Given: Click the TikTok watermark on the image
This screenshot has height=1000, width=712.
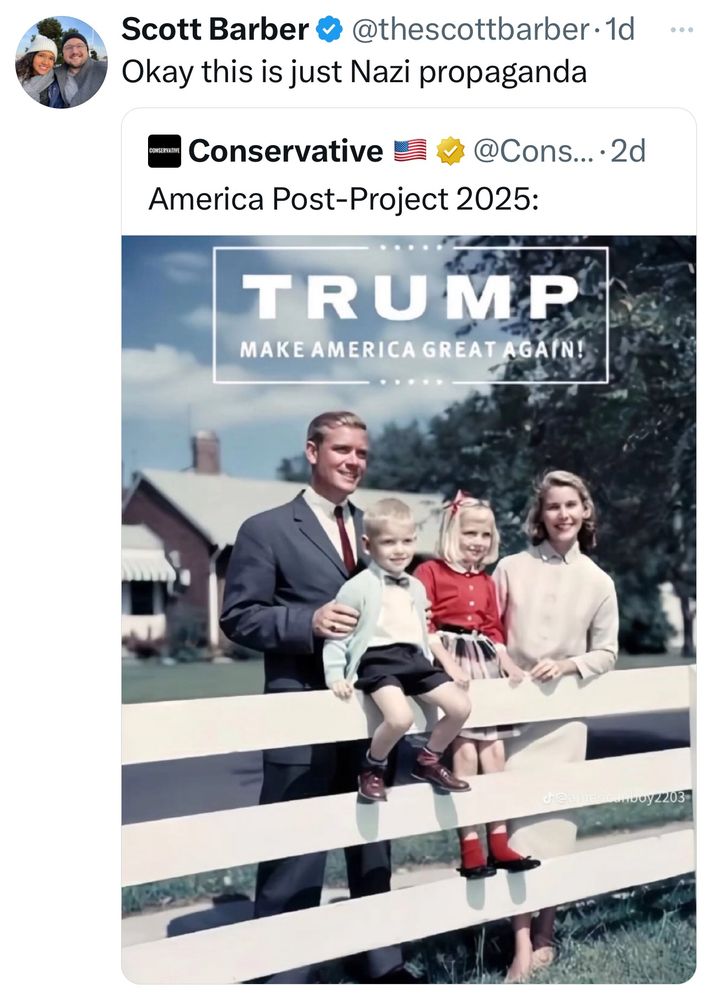Looking at the screenshot, I should (x=614, y=797).
